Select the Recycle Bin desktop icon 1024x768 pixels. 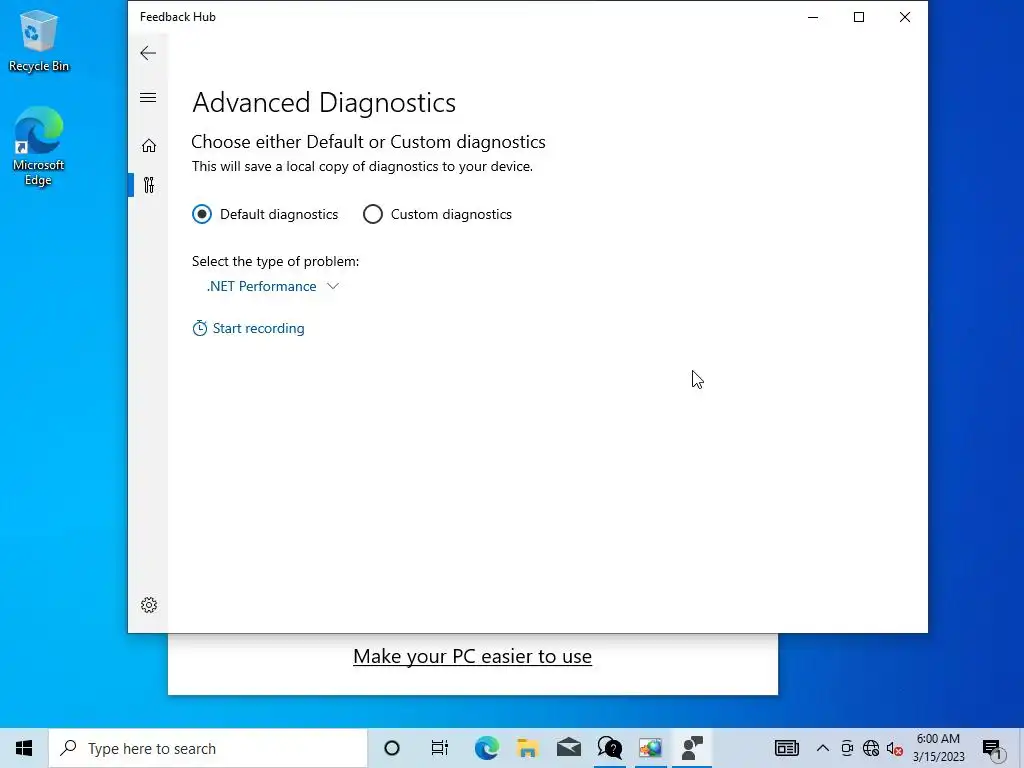pyautogui.click(x=39, y=40)
